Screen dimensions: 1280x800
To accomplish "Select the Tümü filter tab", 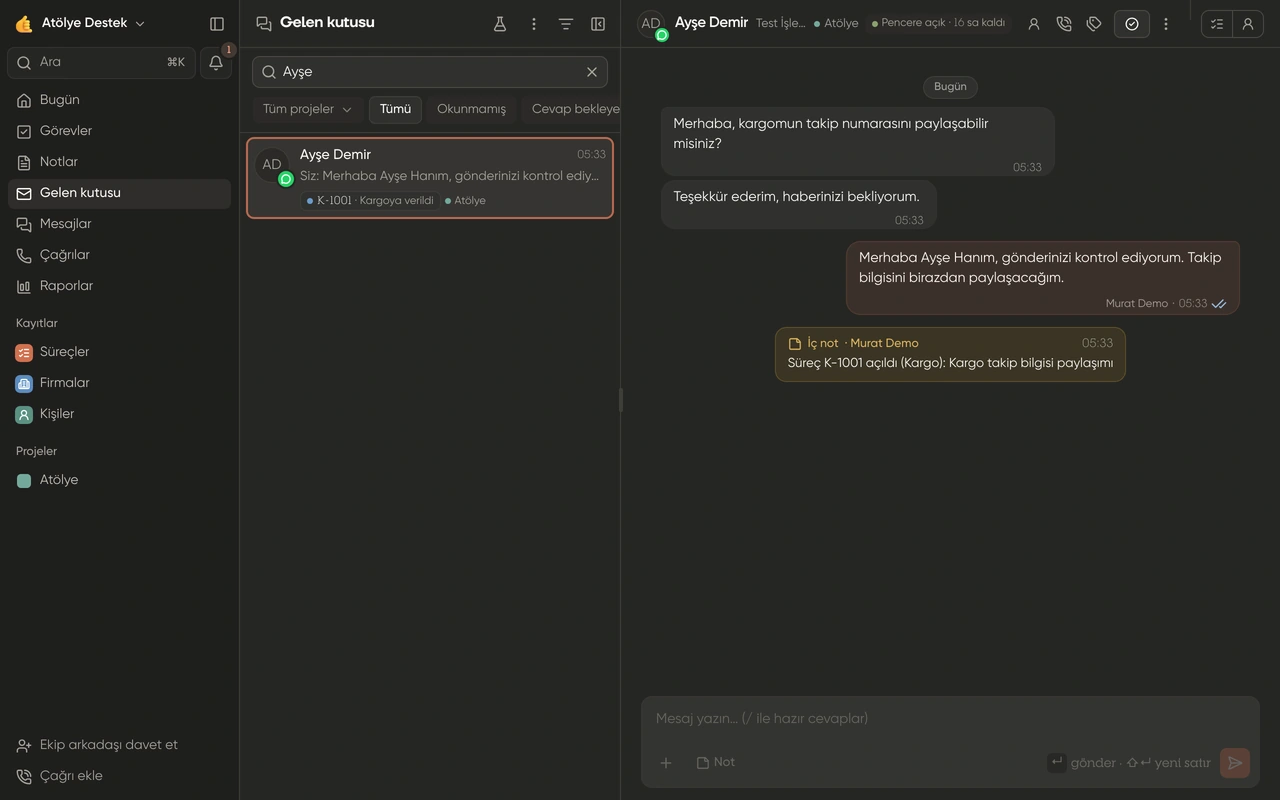I will (395, 109).
